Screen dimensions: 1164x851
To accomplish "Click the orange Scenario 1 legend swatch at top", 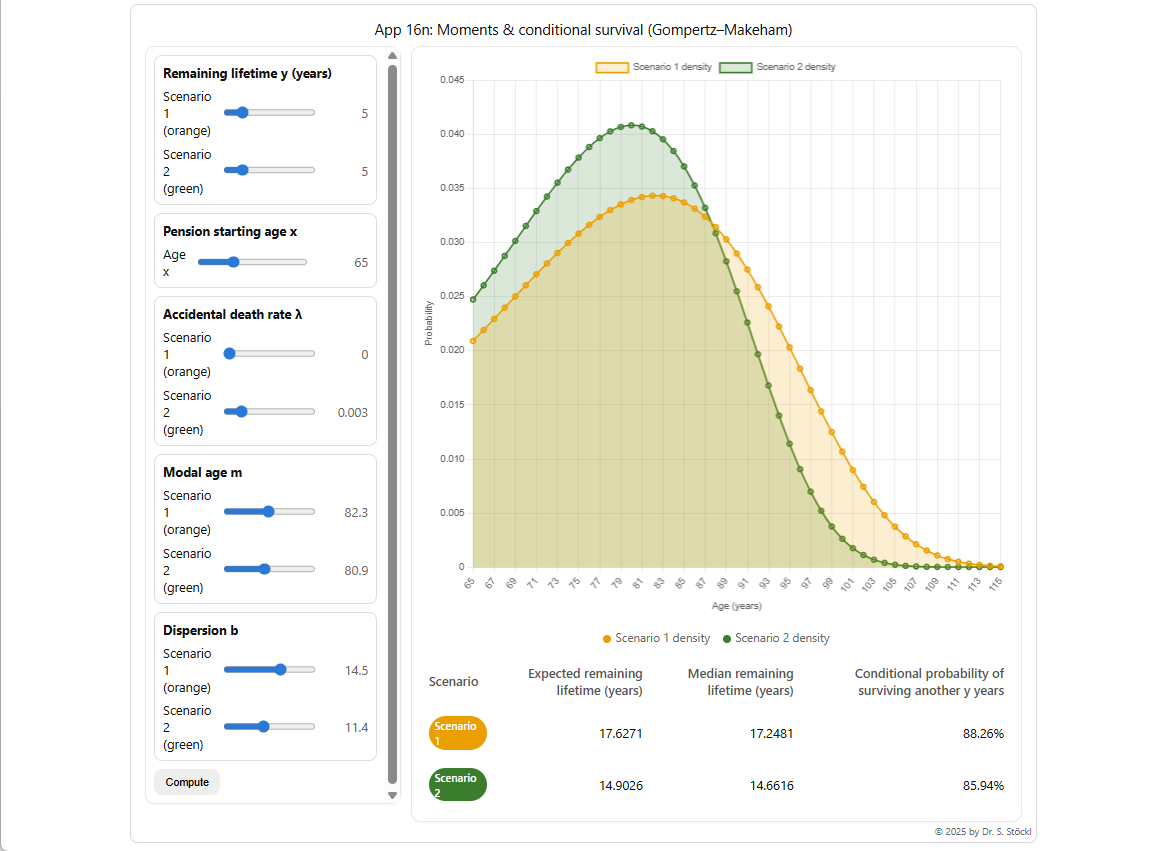I will pos(613,66).
